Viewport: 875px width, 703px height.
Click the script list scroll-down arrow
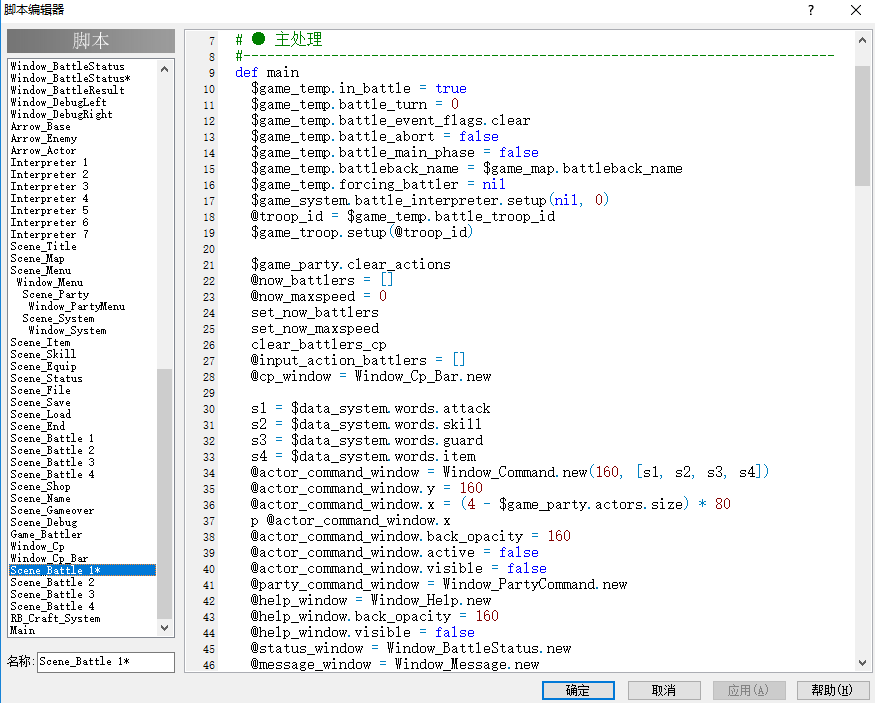point(165,628)
